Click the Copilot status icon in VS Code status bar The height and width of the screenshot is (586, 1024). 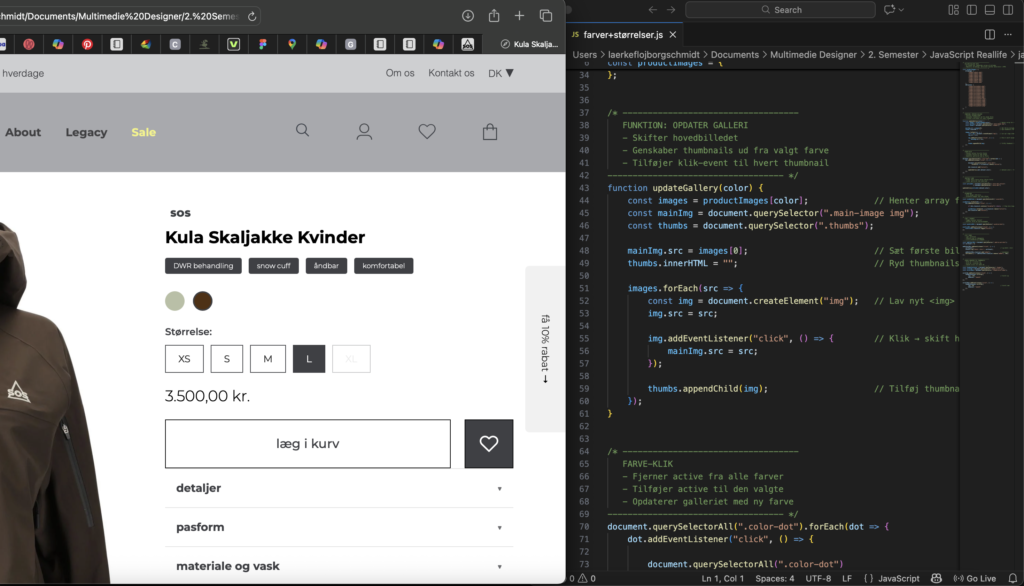tap(936, 578)
